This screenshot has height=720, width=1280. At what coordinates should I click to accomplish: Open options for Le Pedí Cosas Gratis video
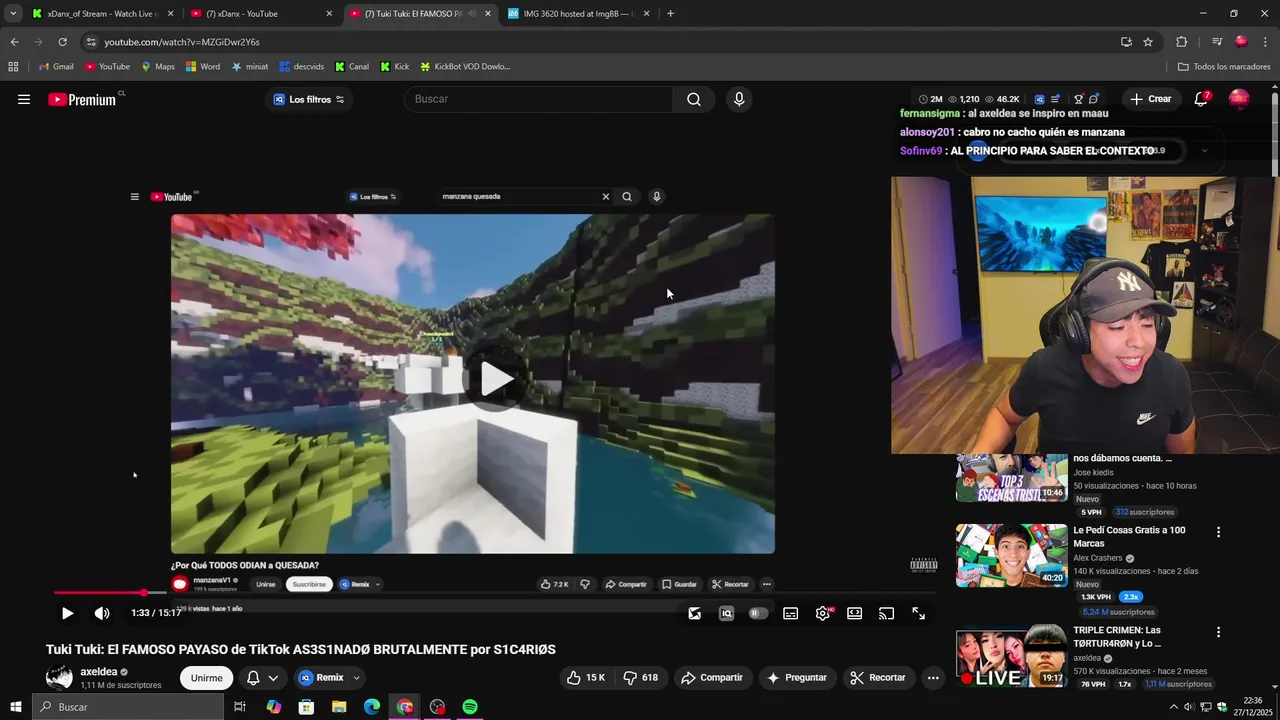click(x=1218, y=532)
